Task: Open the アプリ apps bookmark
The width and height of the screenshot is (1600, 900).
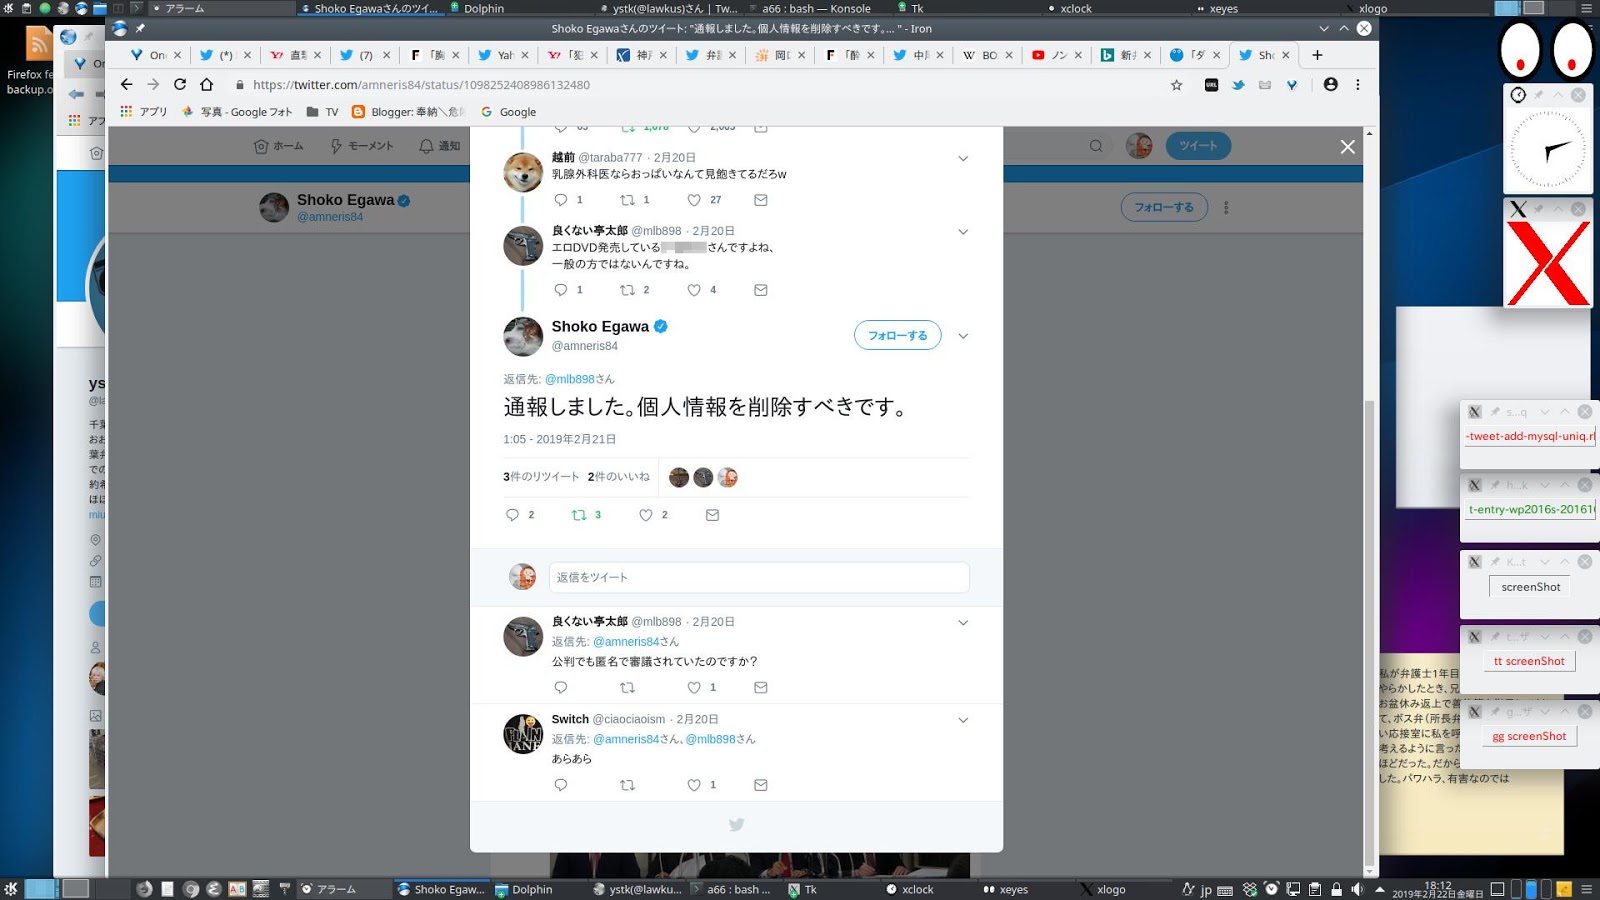Action: point(143,112)
